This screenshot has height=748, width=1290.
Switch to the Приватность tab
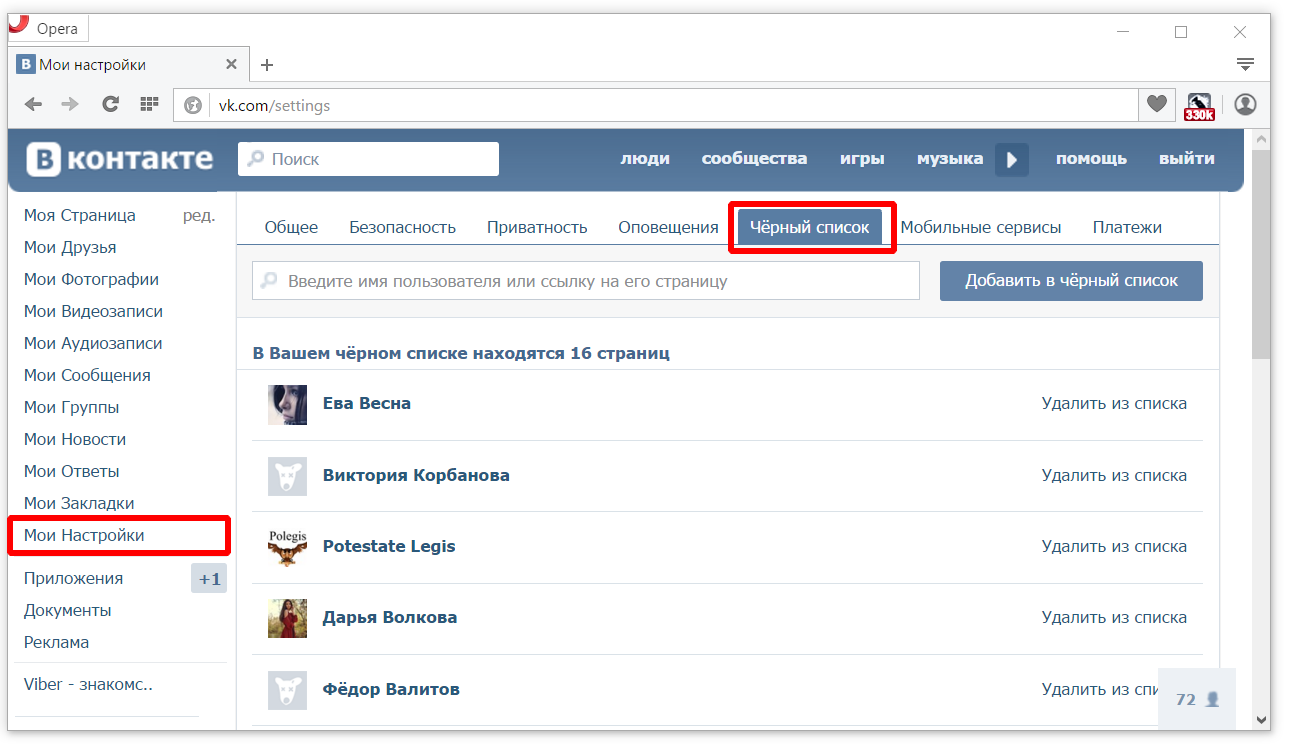point(537,227)
